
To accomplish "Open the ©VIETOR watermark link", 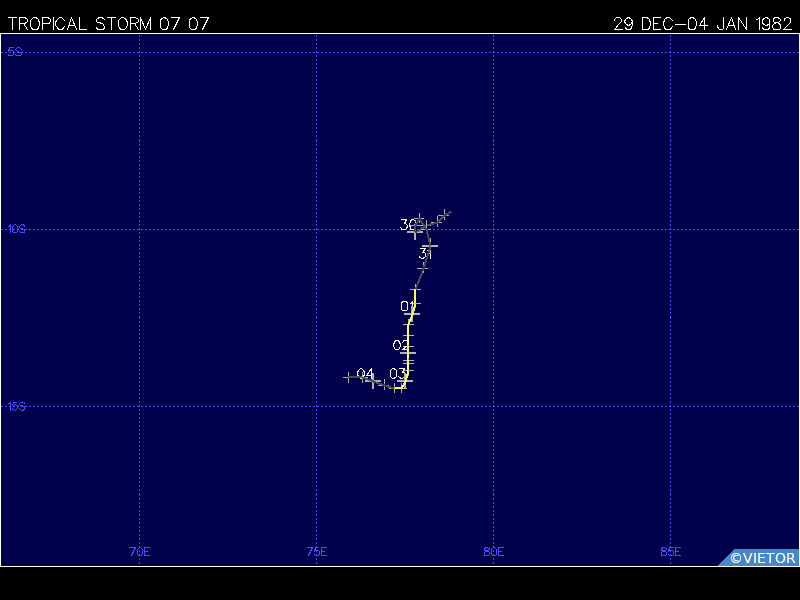I will [x=762, y=558].
